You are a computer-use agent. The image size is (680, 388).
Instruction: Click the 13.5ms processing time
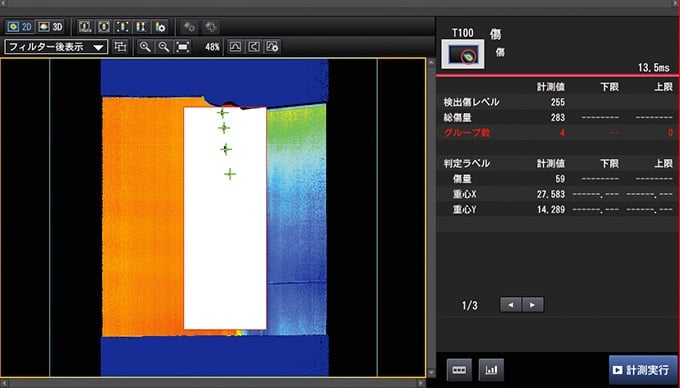tap(654, 68)
